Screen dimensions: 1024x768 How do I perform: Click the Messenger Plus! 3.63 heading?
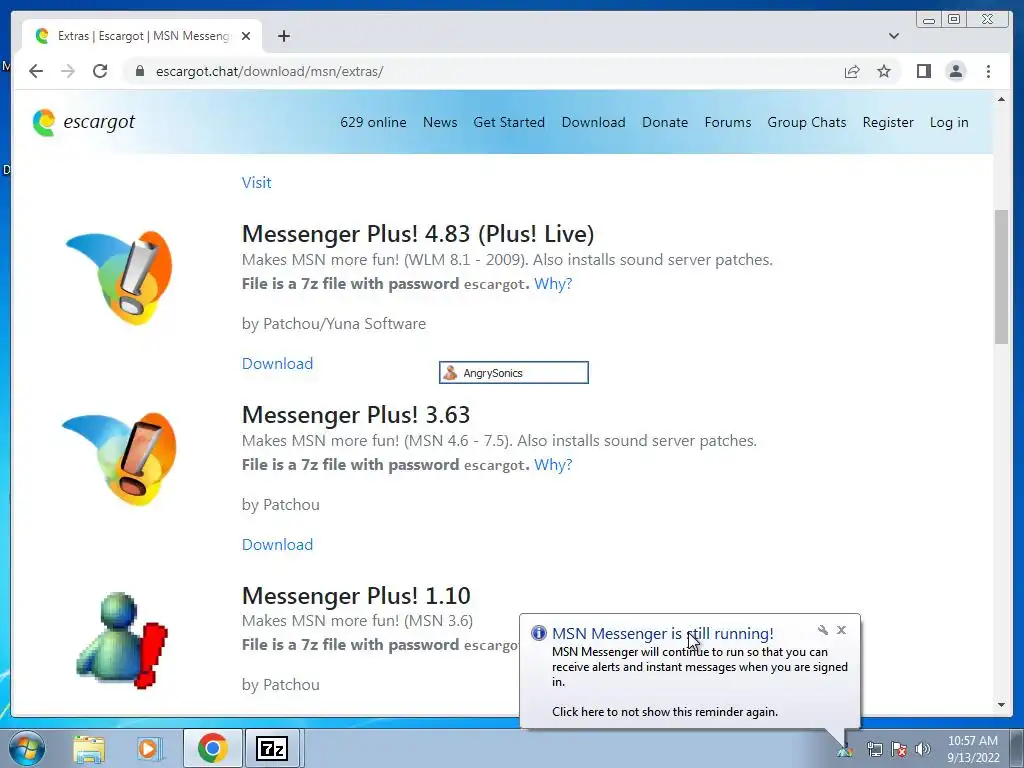coord(355,415)
